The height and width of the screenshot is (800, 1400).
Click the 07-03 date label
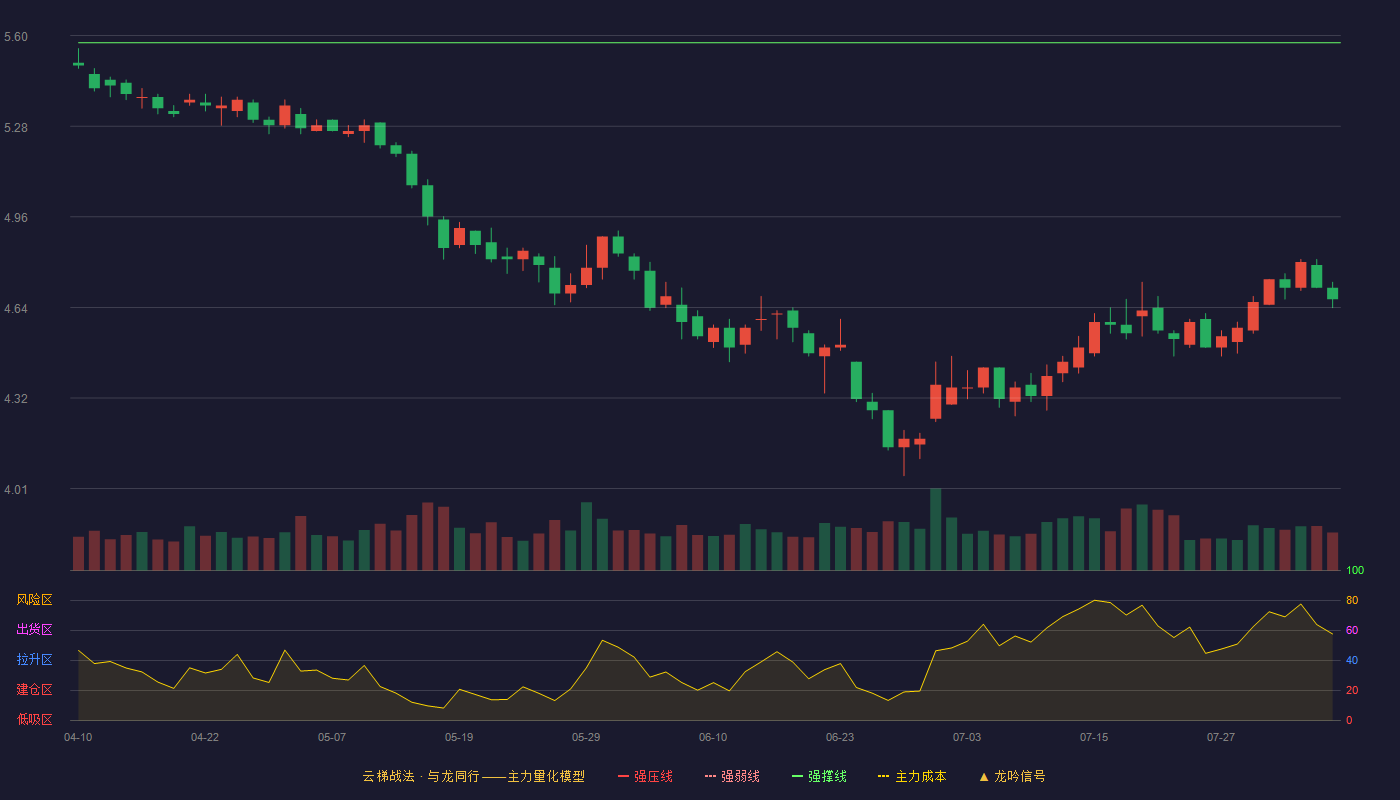[x=967, y=737]
